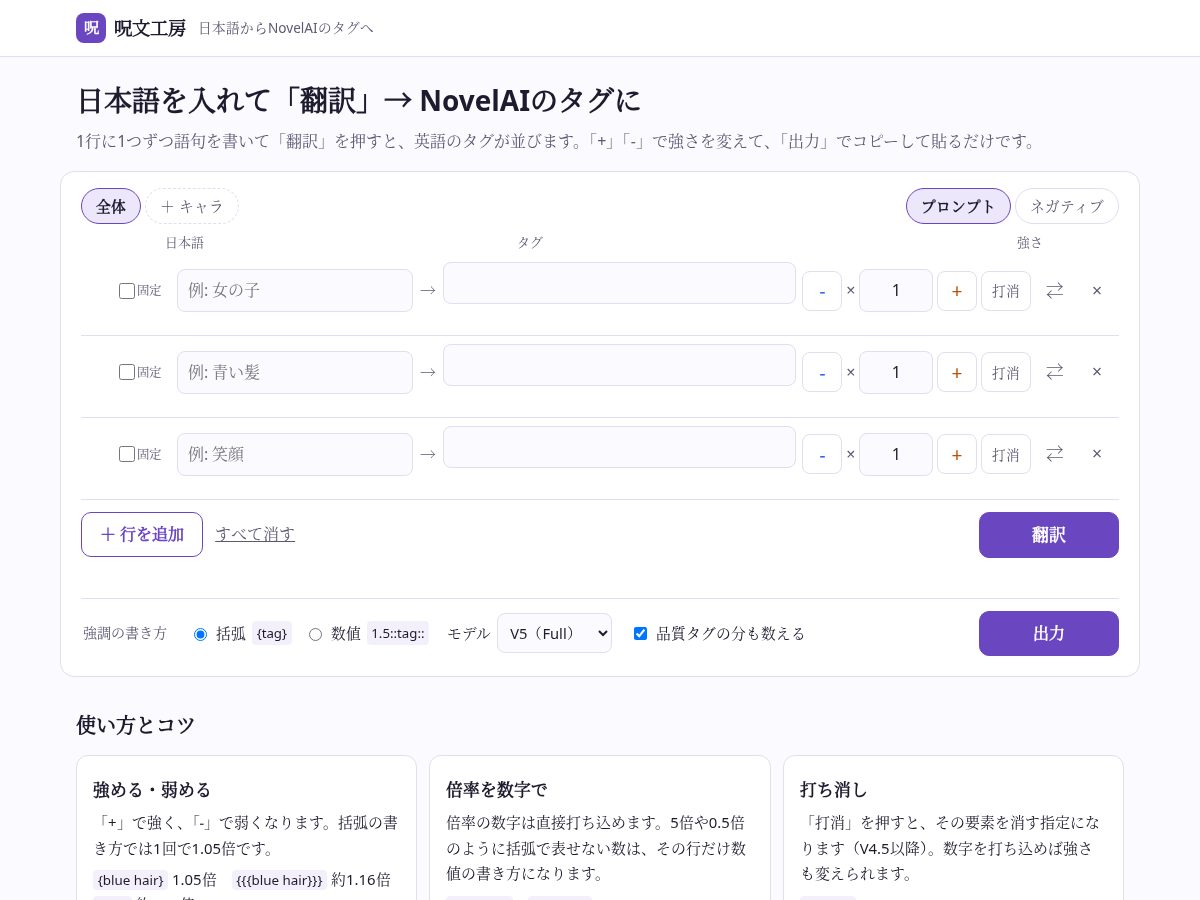This screenshot has height=900, width=1200.
Task: Focus the Japanese input 例: 青い髪
Action: point(295,372)
